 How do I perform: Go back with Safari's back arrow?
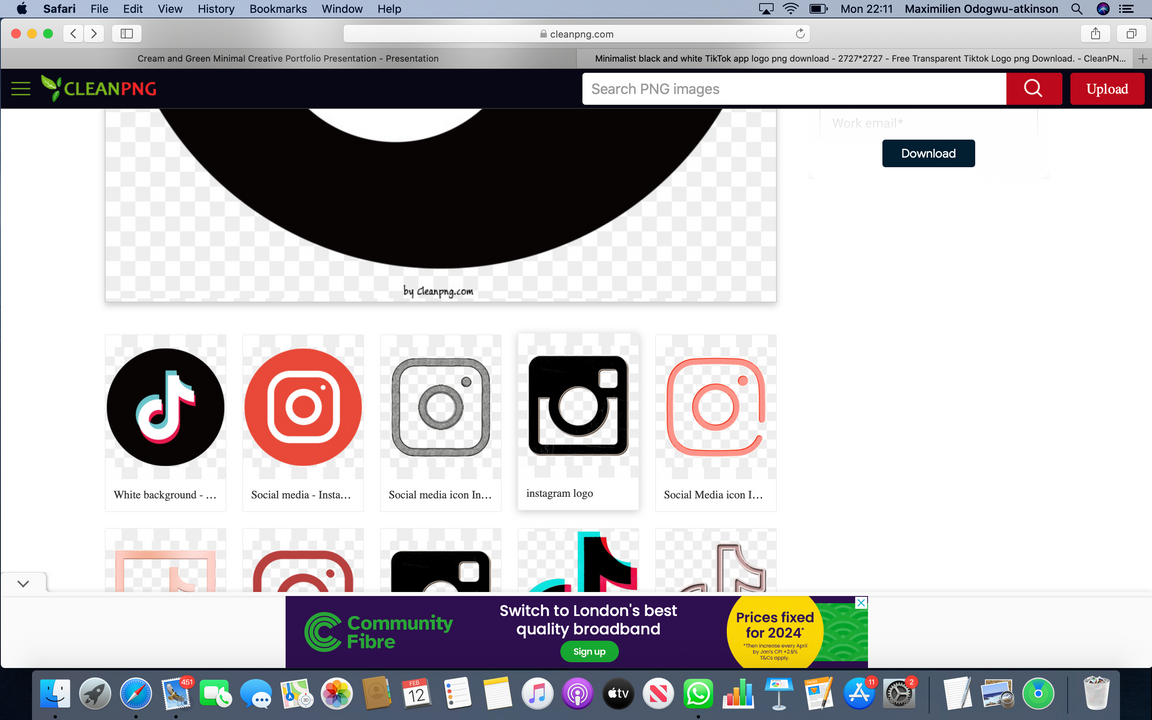tap(73, 33)
